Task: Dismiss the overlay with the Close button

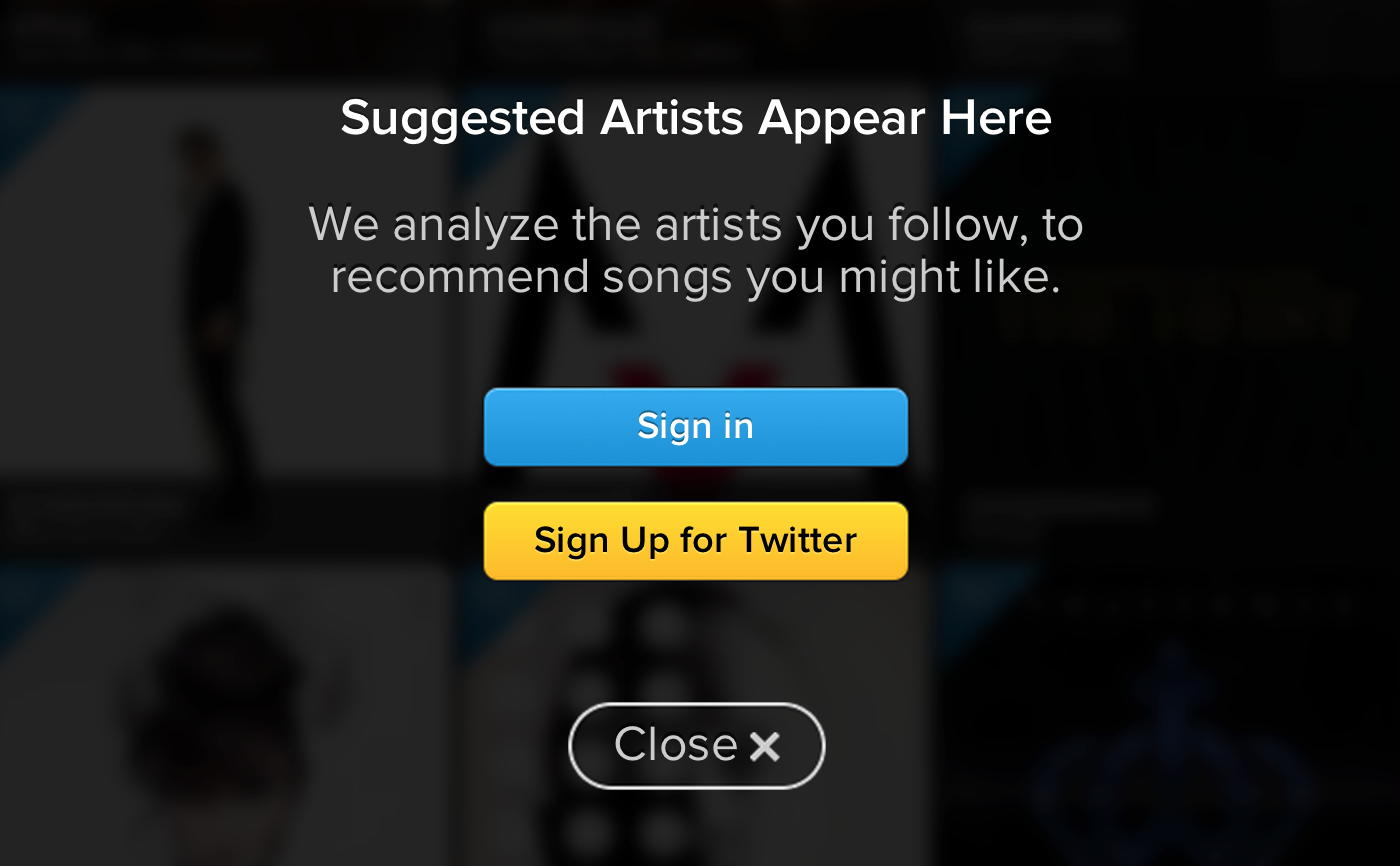Action: [696, 746]
